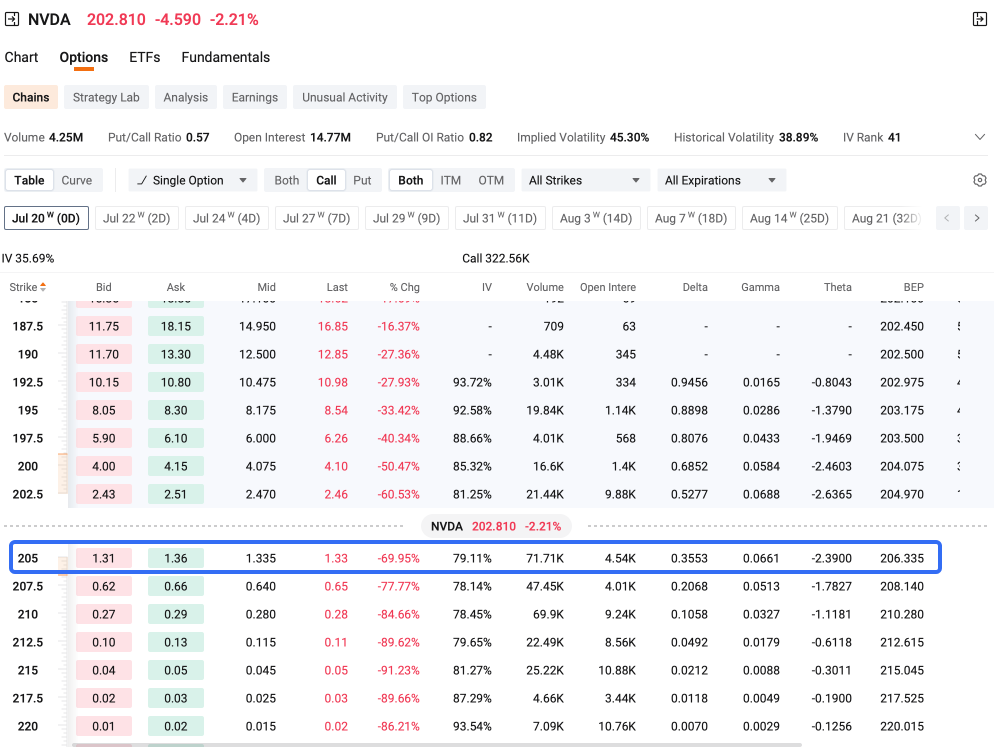Select the Jul 24 (4D) expiration
This screenshot has height=747, width=994.
(x=226, y=218)
